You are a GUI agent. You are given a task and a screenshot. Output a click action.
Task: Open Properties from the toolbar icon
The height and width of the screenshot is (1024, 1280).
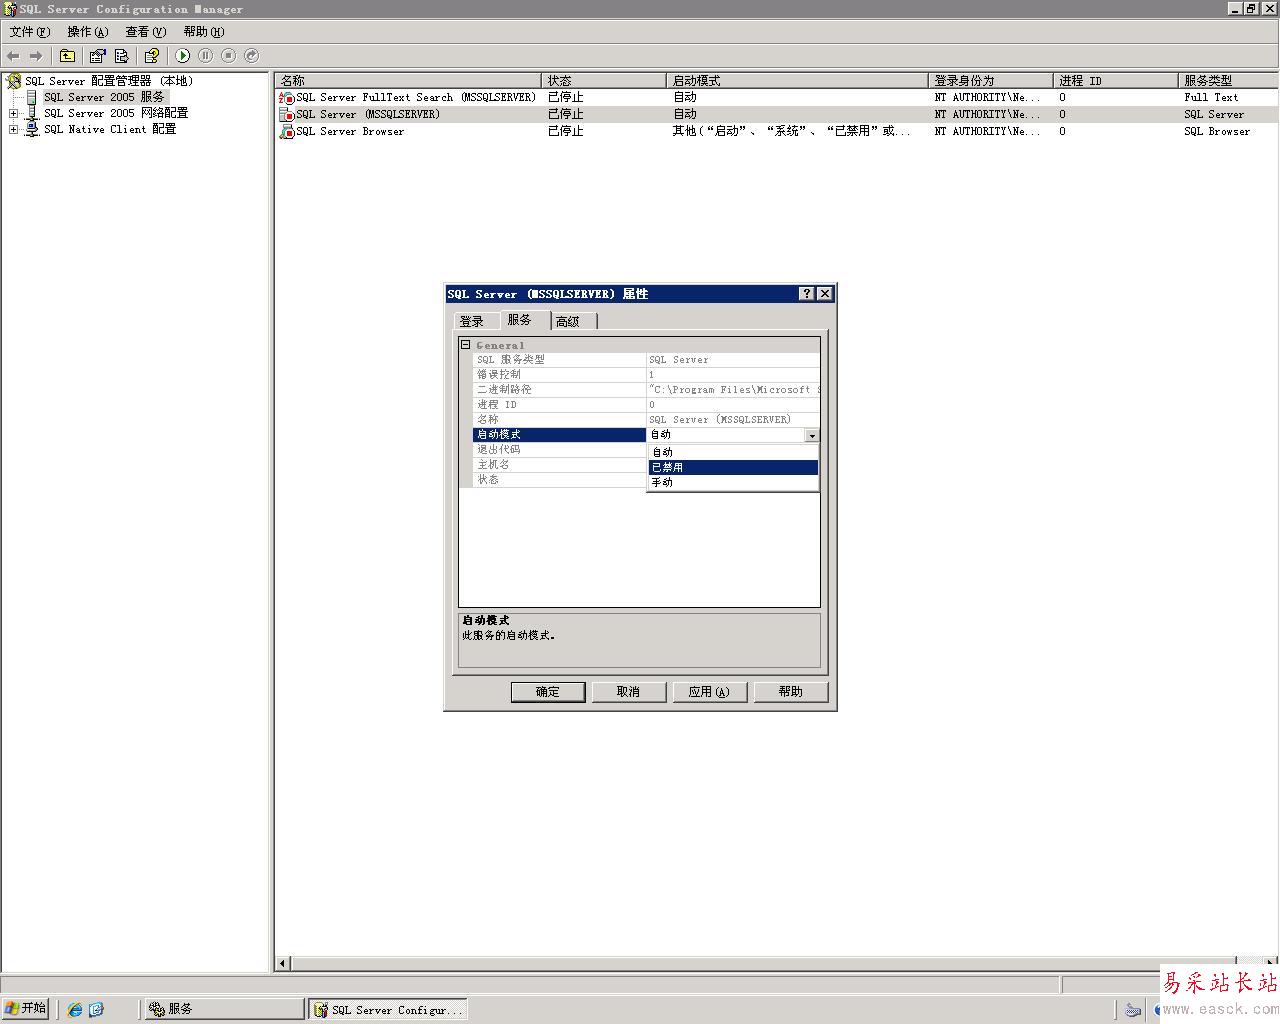97,56
